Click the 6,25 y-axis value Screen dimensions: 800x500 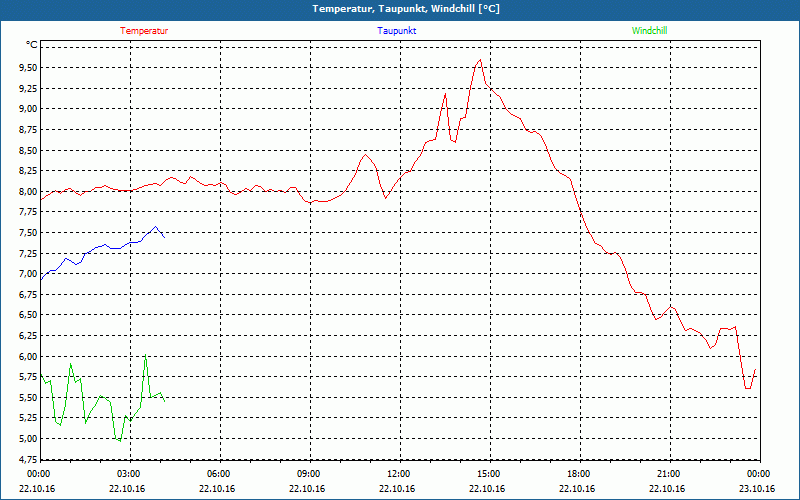click(x=28, y=336)
